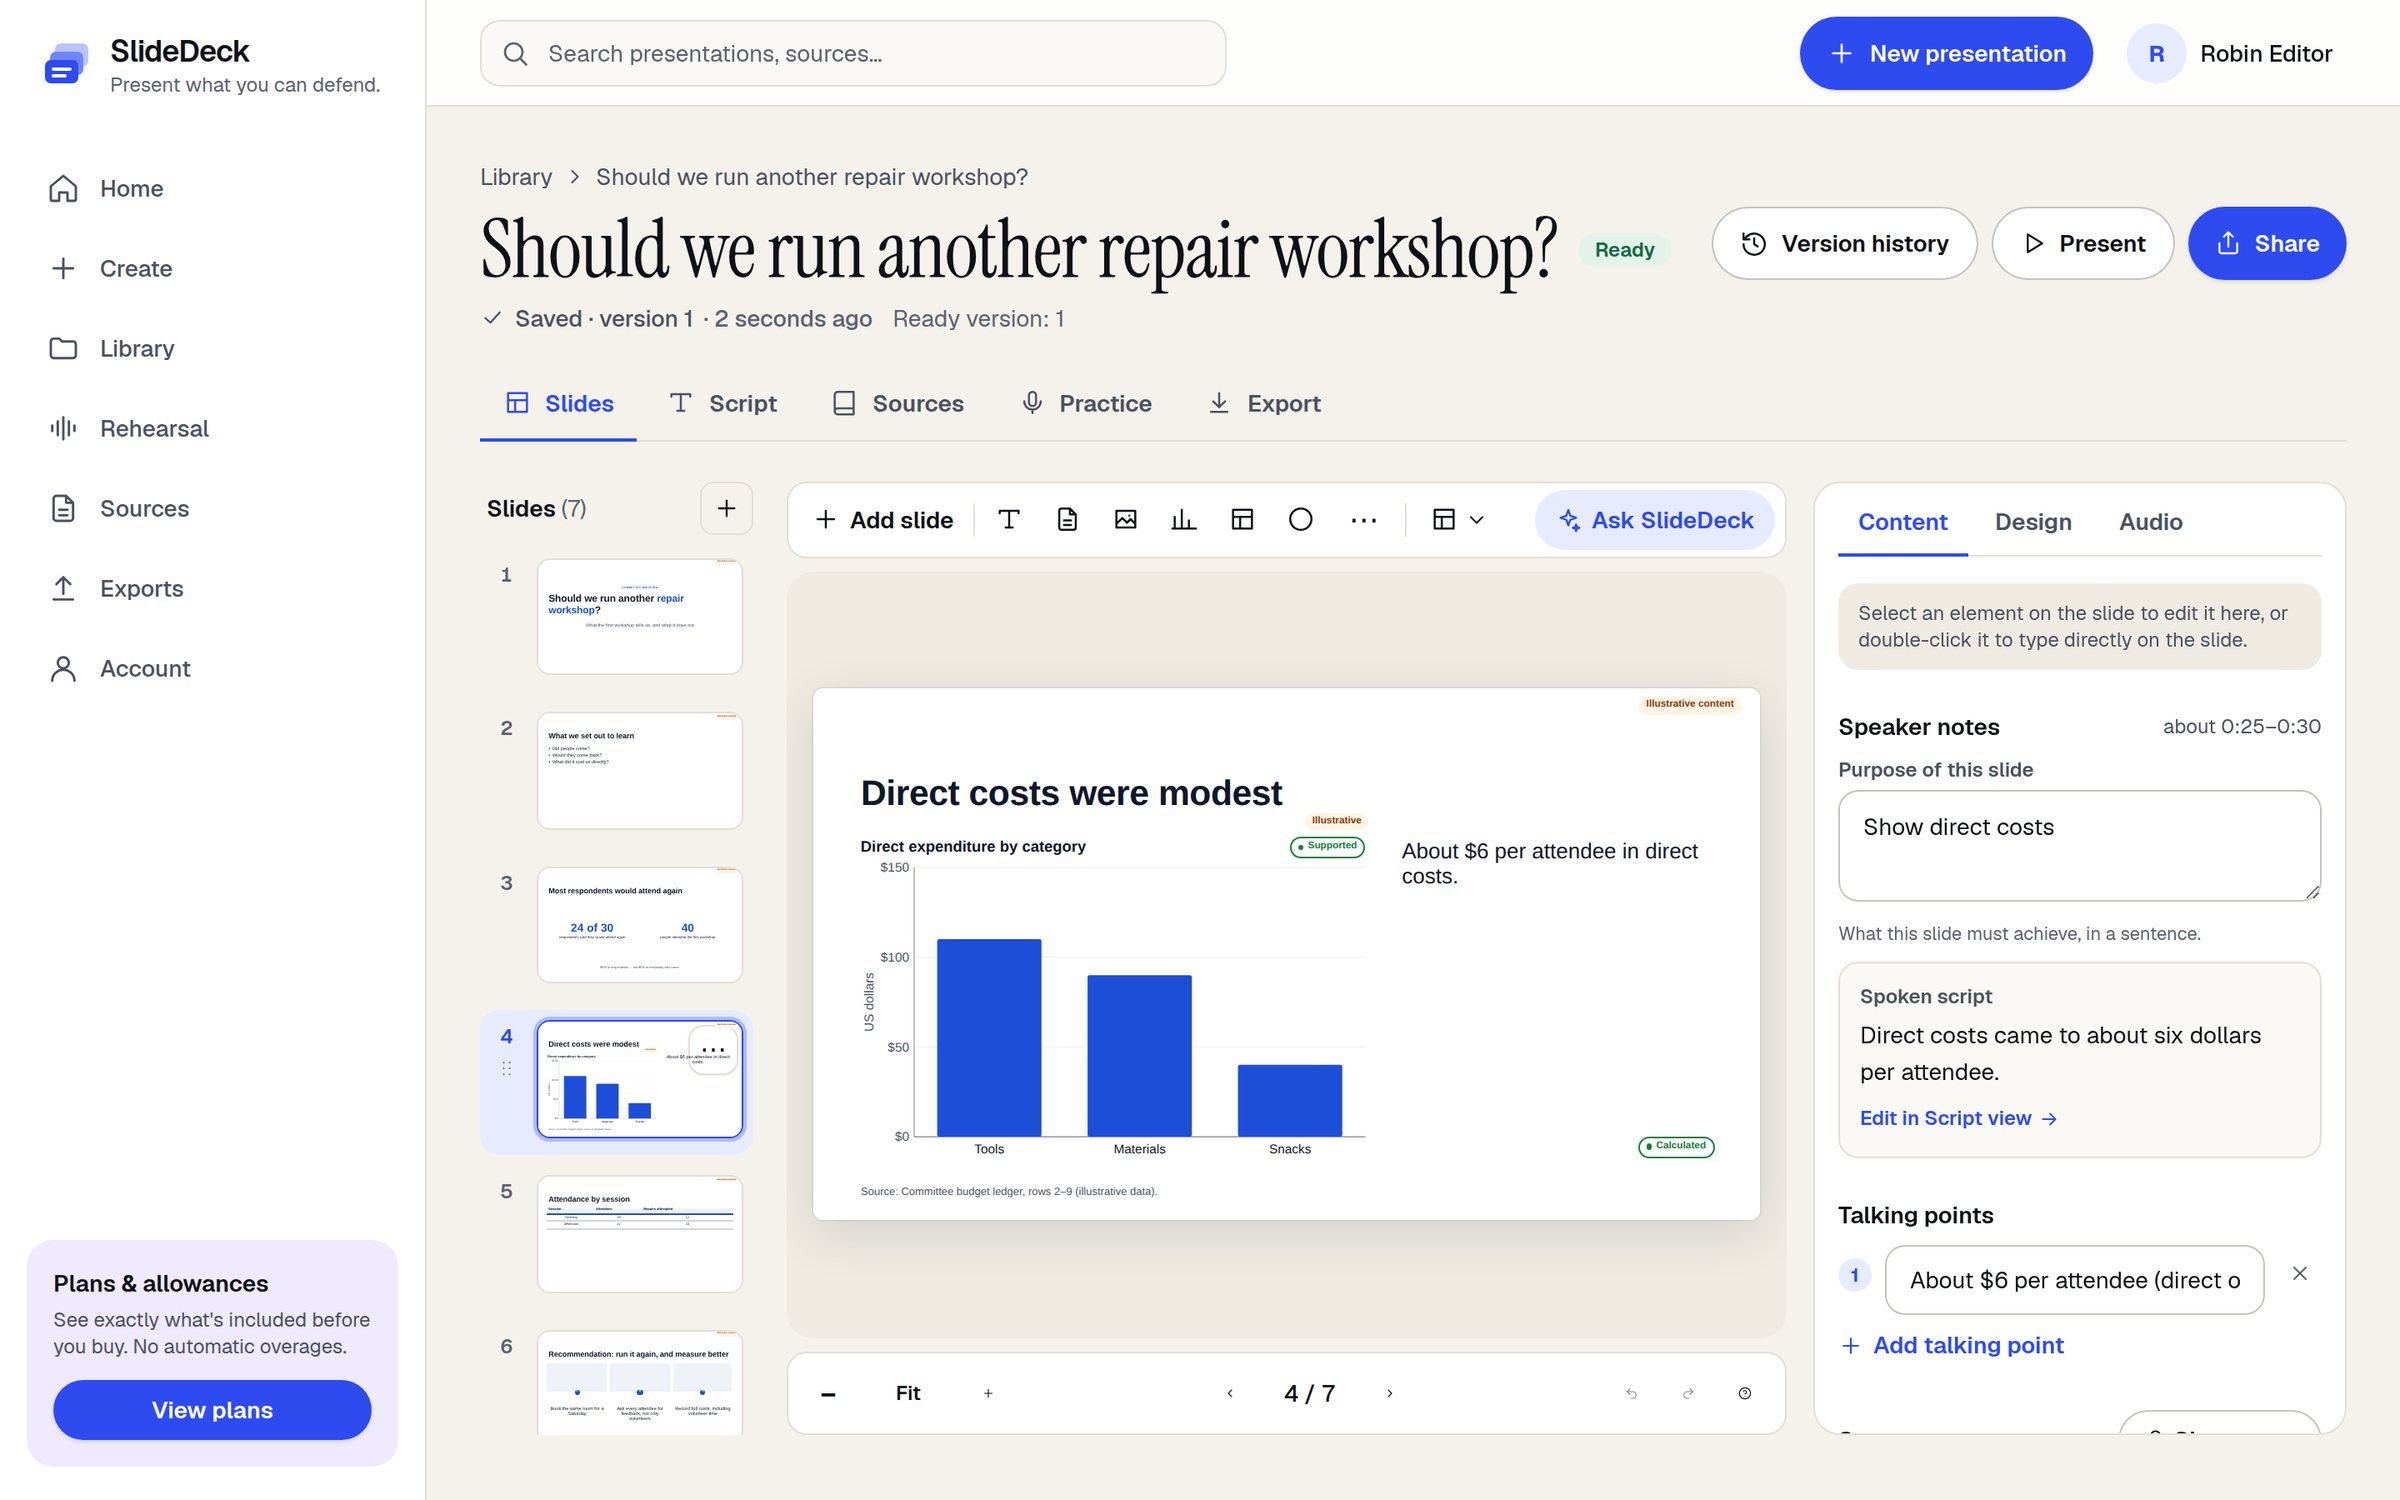
Task: Redo the last slide edit
Action: pyautogui.click(x=1688, y=1394)
